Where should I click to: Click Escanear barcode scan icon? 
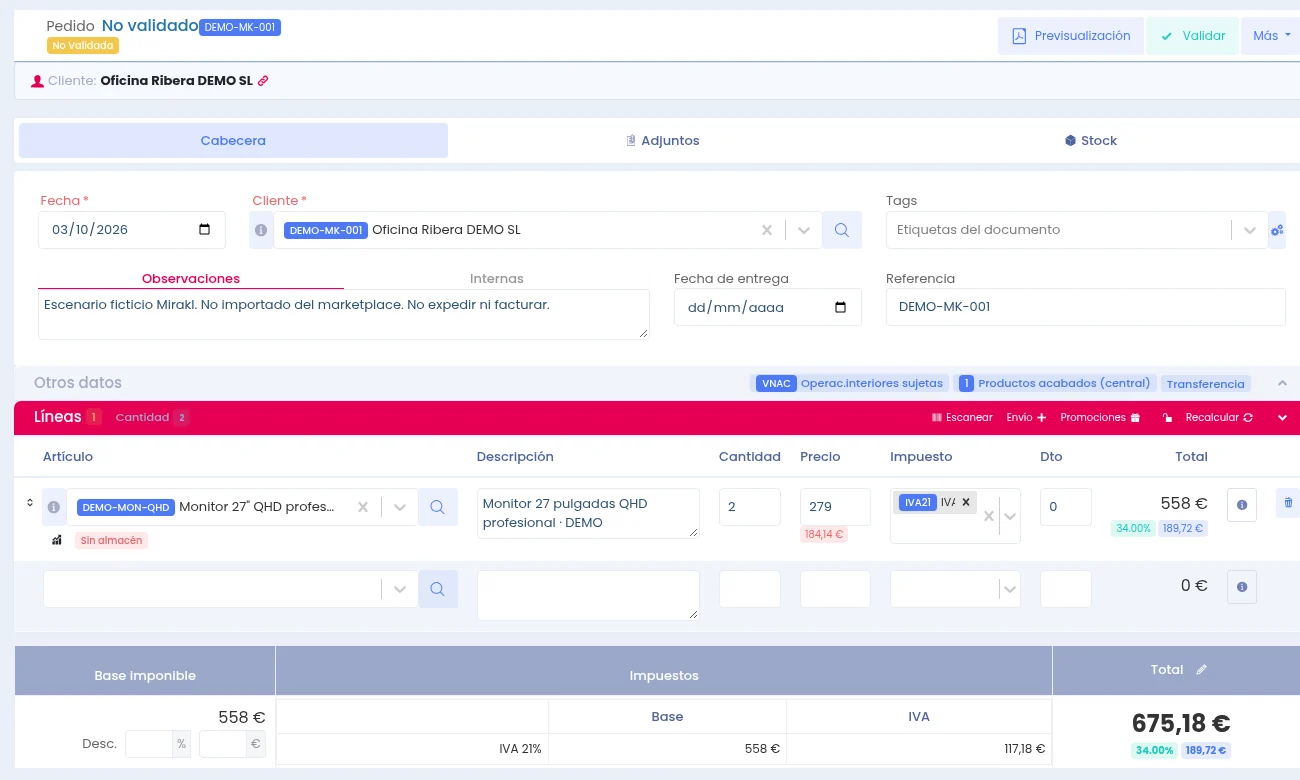(x=962, y=418)
